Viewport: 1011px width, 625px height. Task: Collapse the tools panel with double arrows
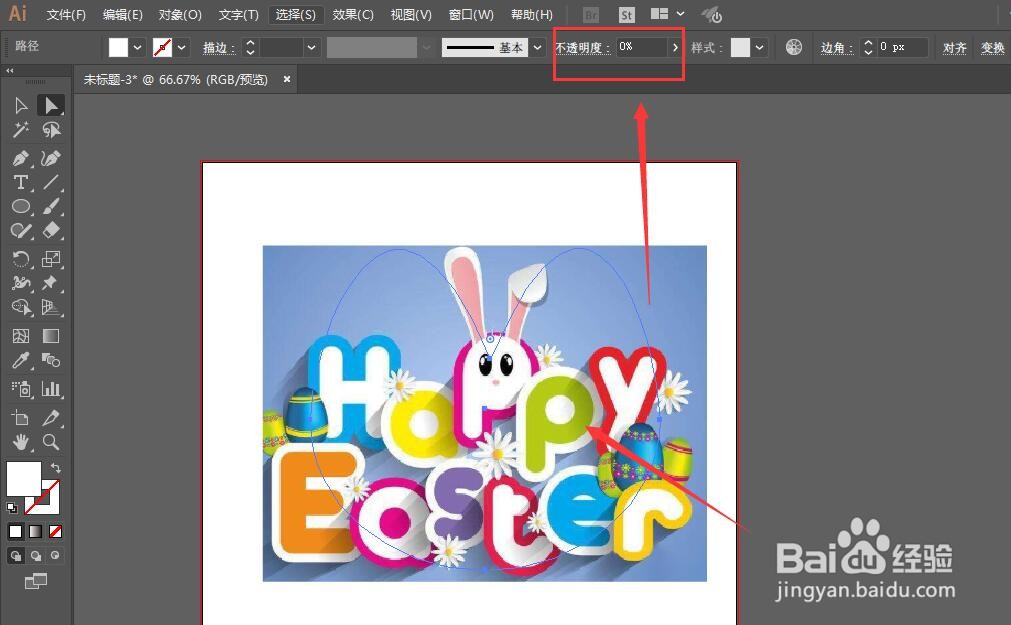click(10, 70)
